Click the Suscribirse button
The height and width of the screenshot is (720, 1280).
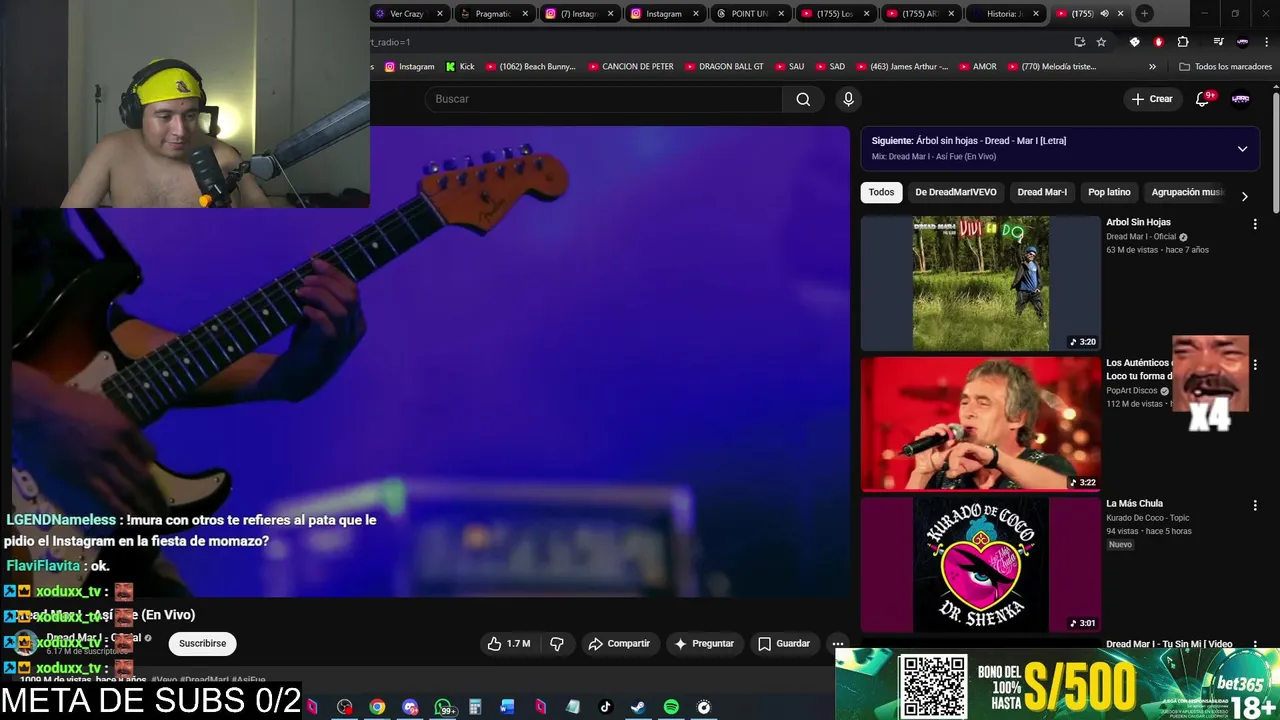click(x=202, y=644)
